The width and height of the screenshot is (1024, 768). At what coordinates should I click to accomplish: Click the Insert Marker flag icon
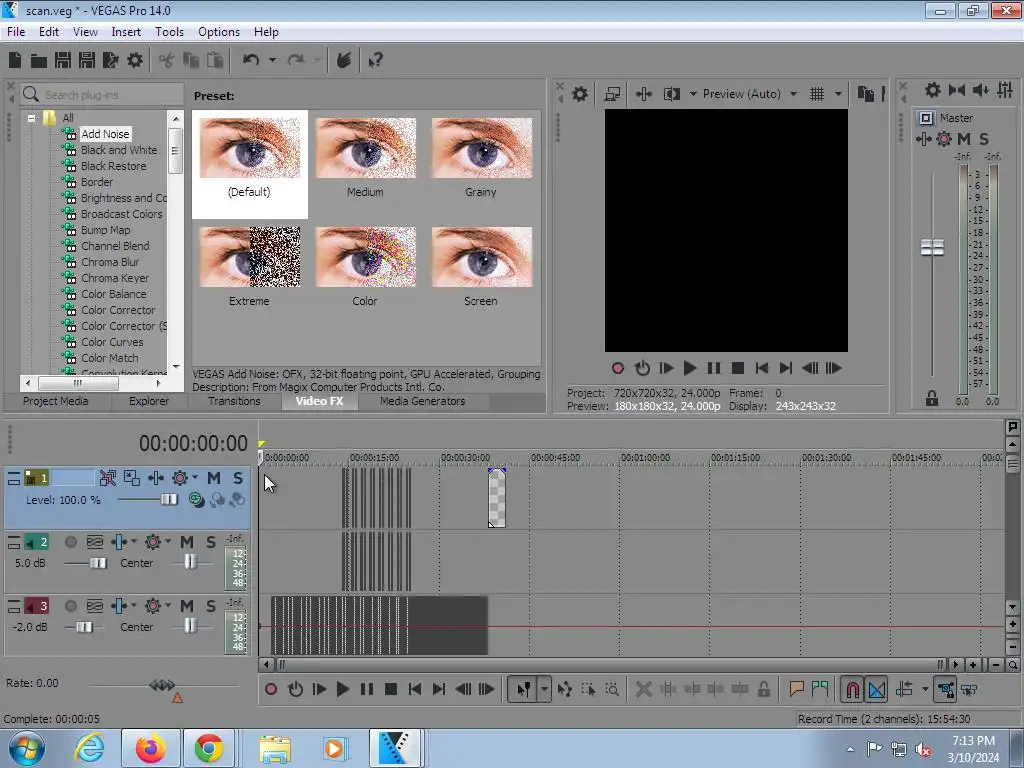796,689
